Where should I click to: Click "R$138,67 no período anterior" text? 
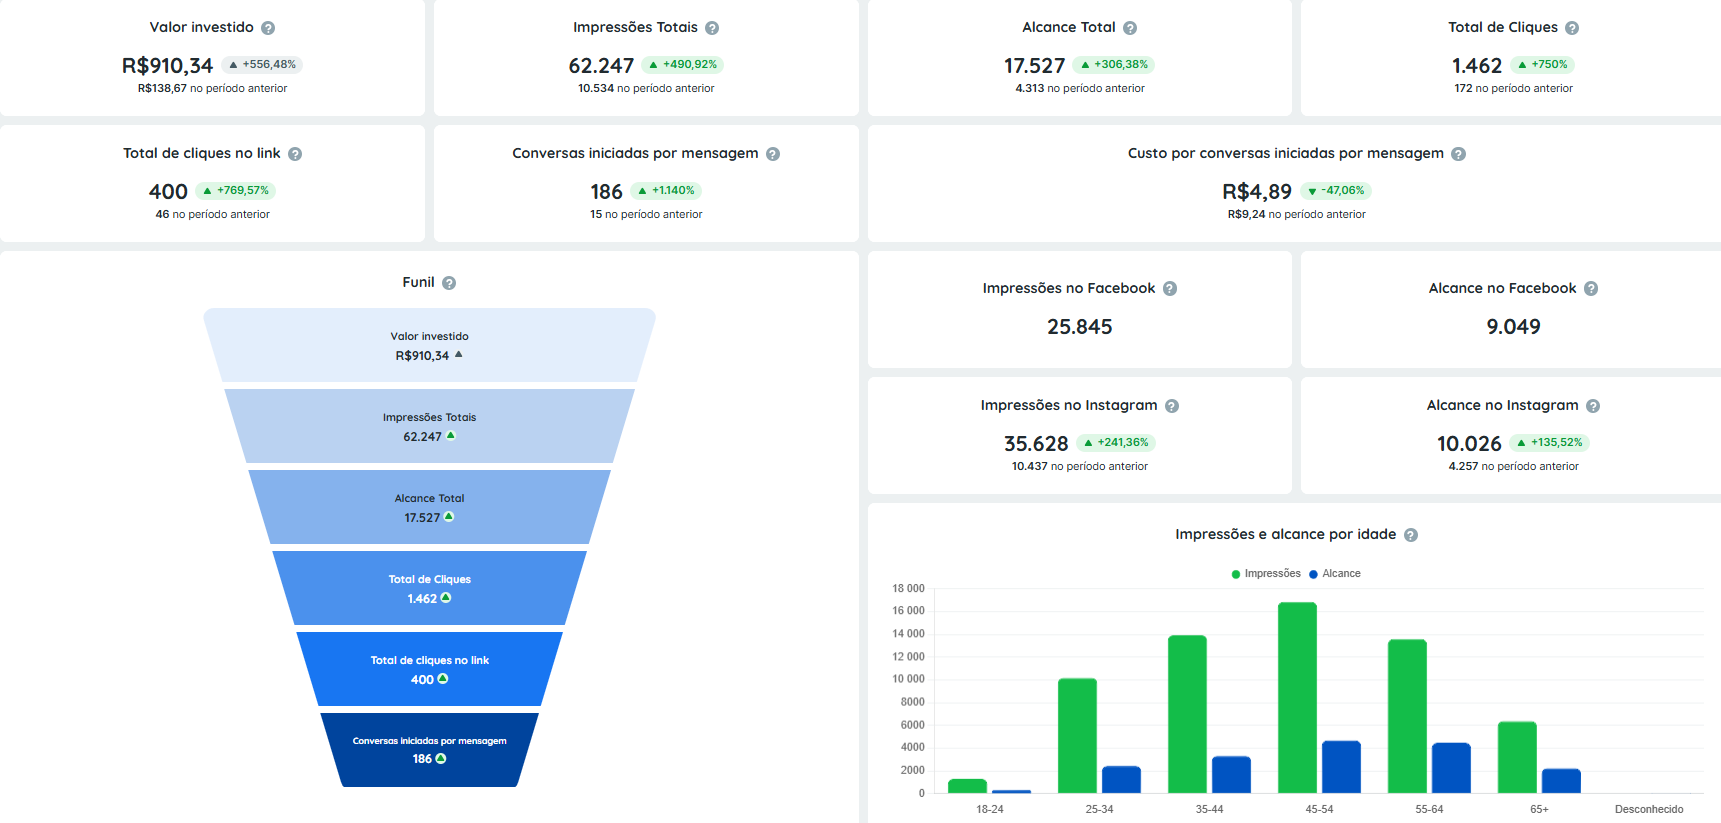coord(212,89)
